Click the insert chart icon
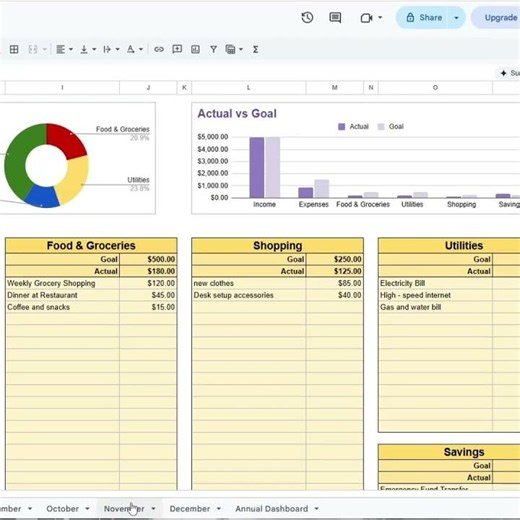 tap(195, 49)
